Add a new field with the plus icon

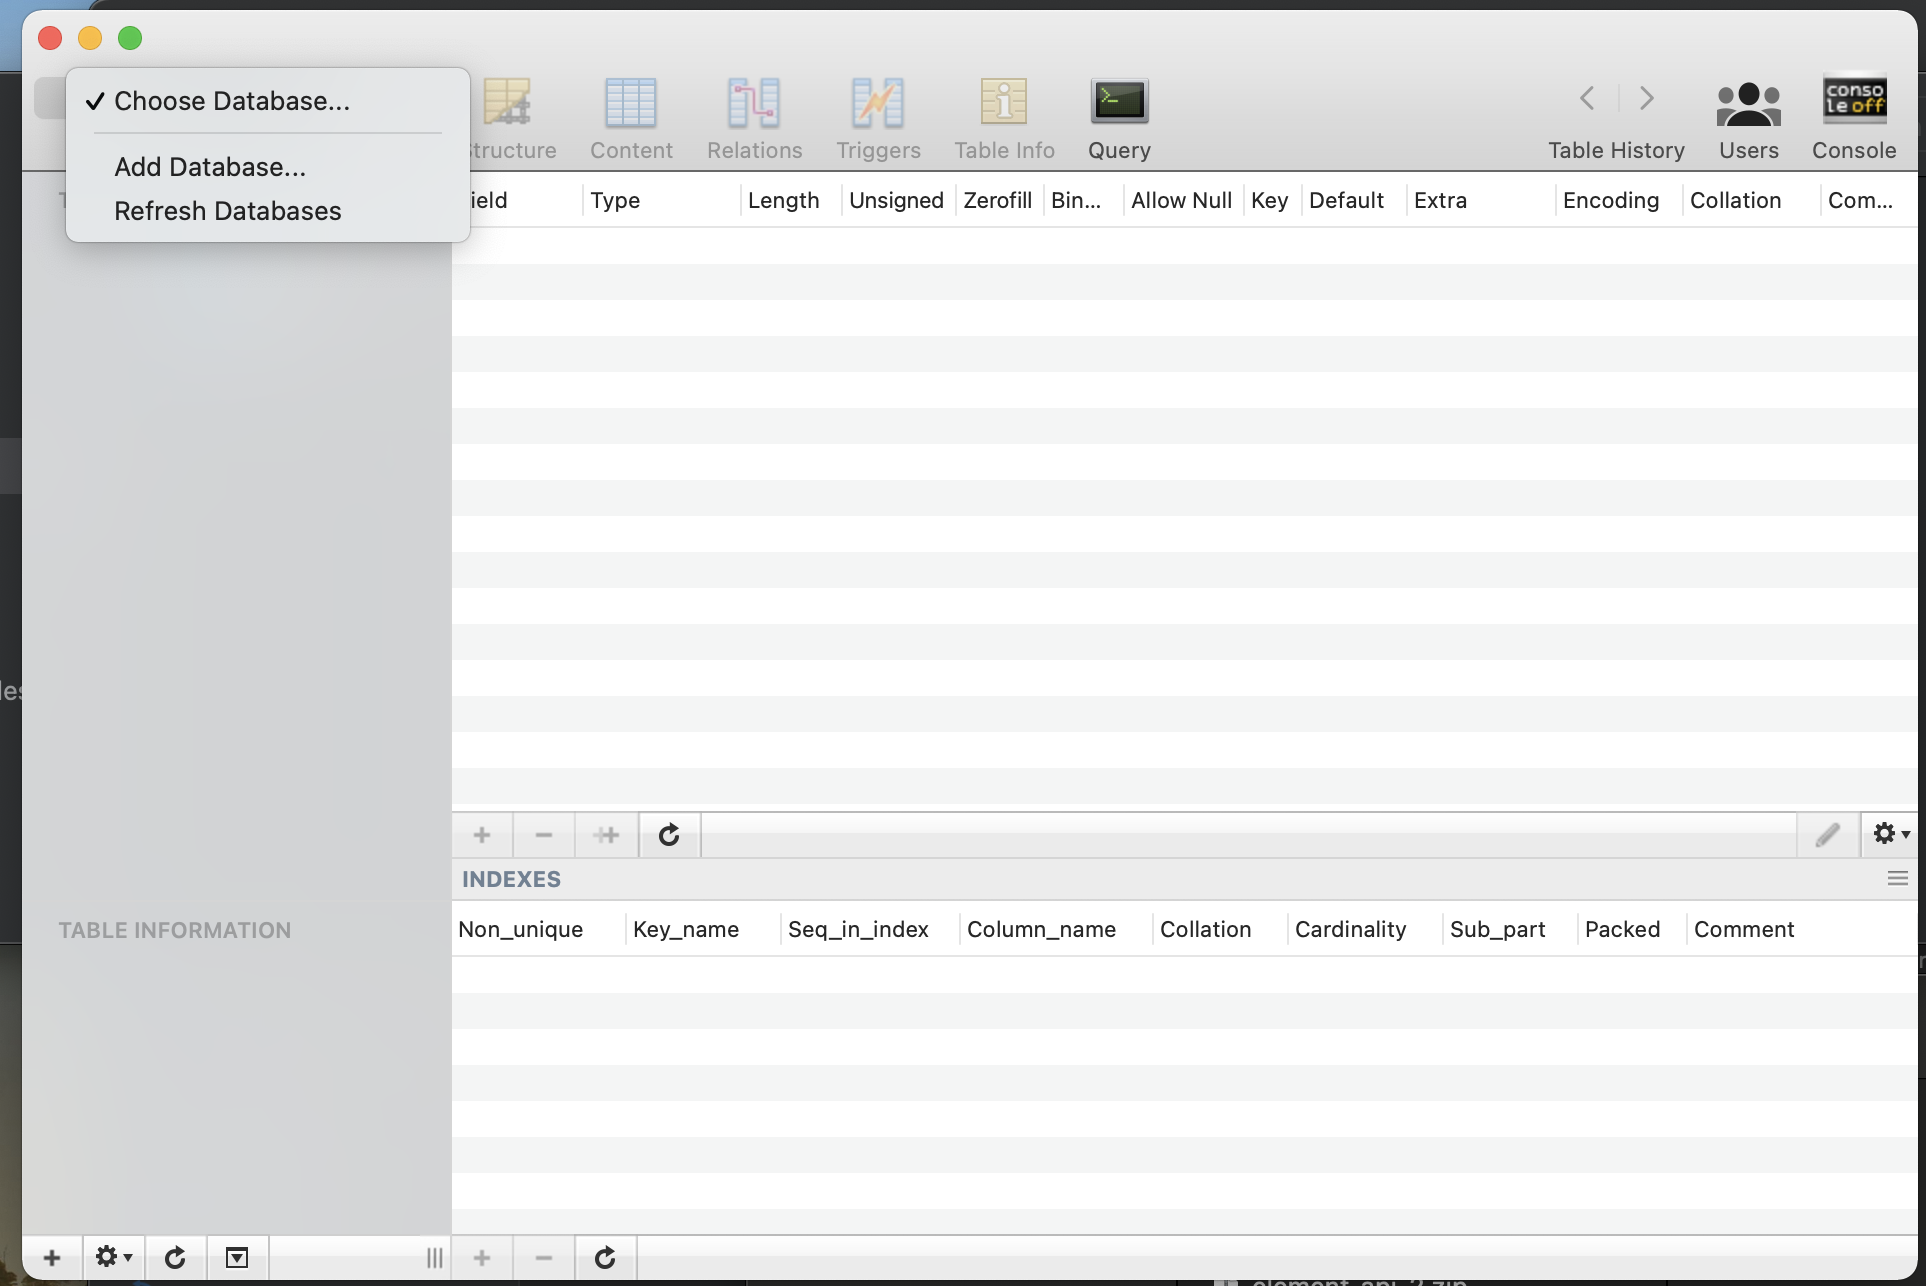point(481,835)
